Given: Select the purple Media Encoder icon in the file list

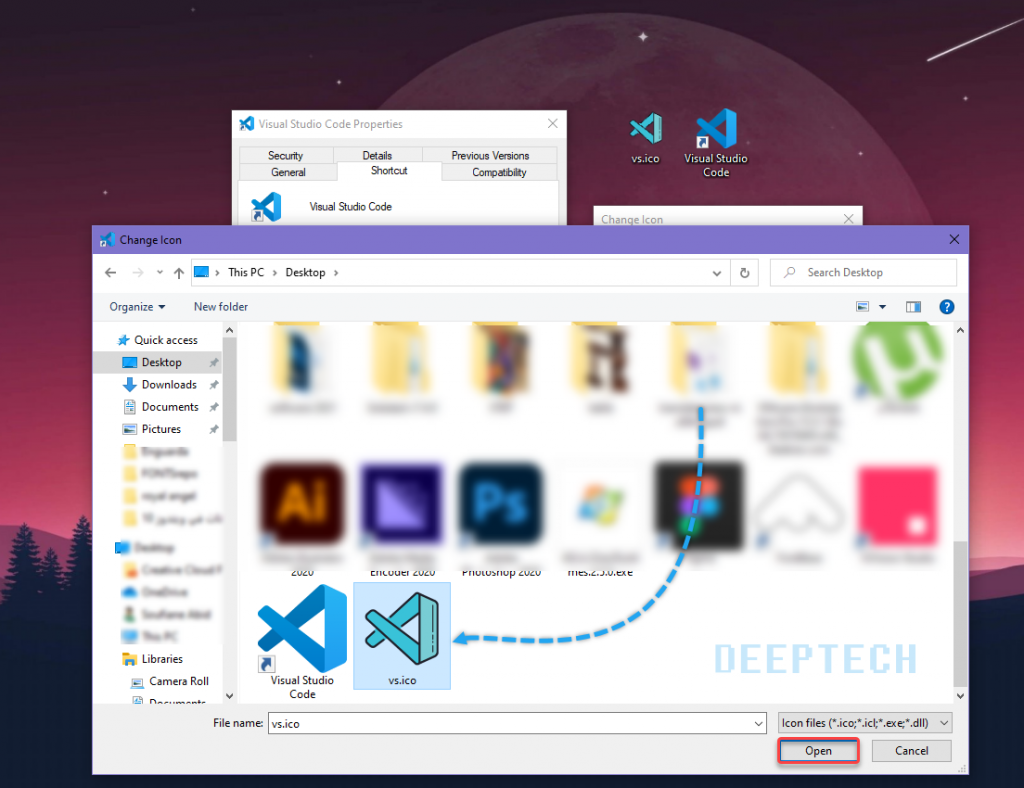Looking at the screenshot, I should point(402,503).
